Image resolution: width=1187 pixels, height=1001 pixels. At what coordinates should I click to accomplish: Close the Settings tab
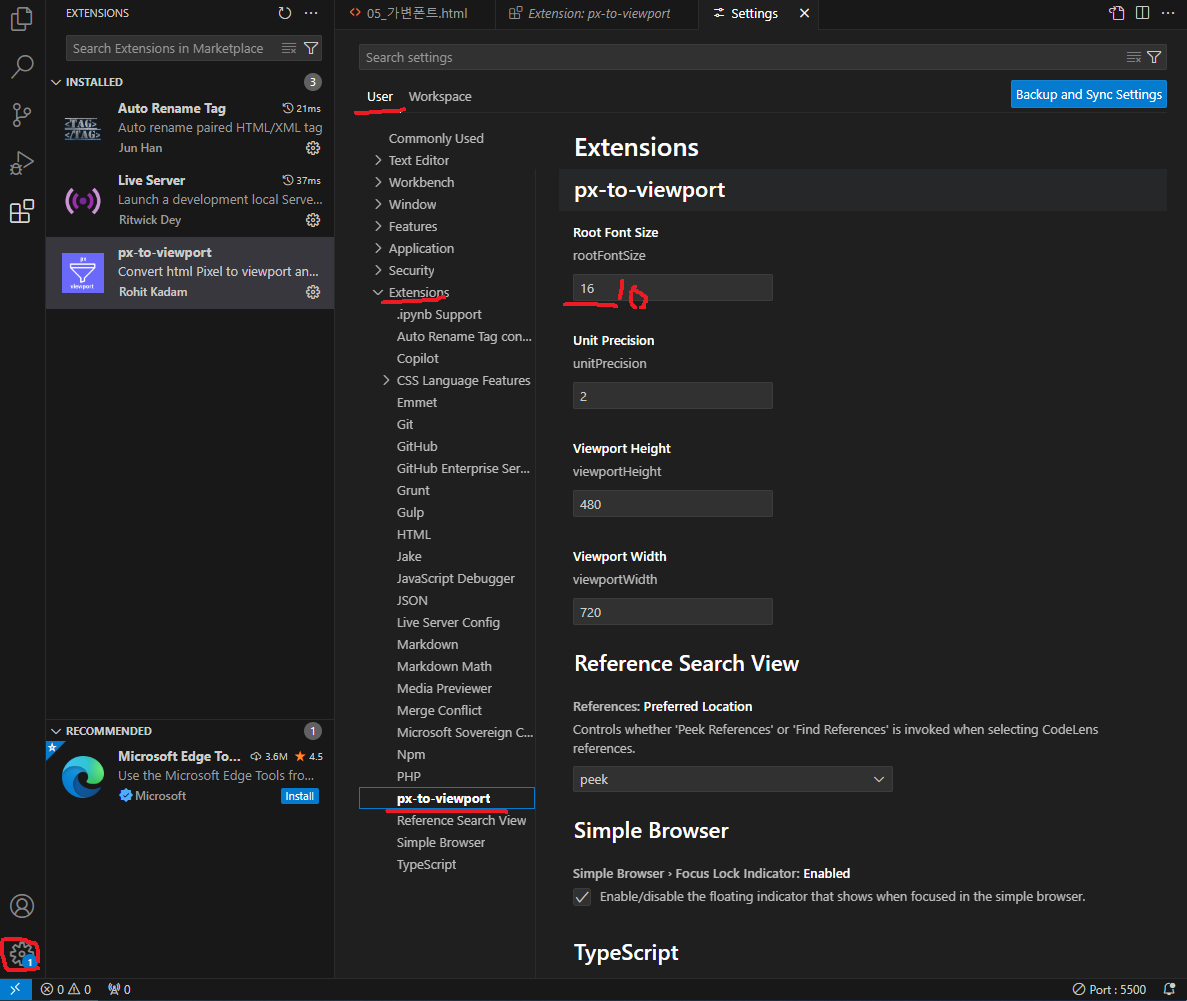pyautogui.click(x=804, y=13)
